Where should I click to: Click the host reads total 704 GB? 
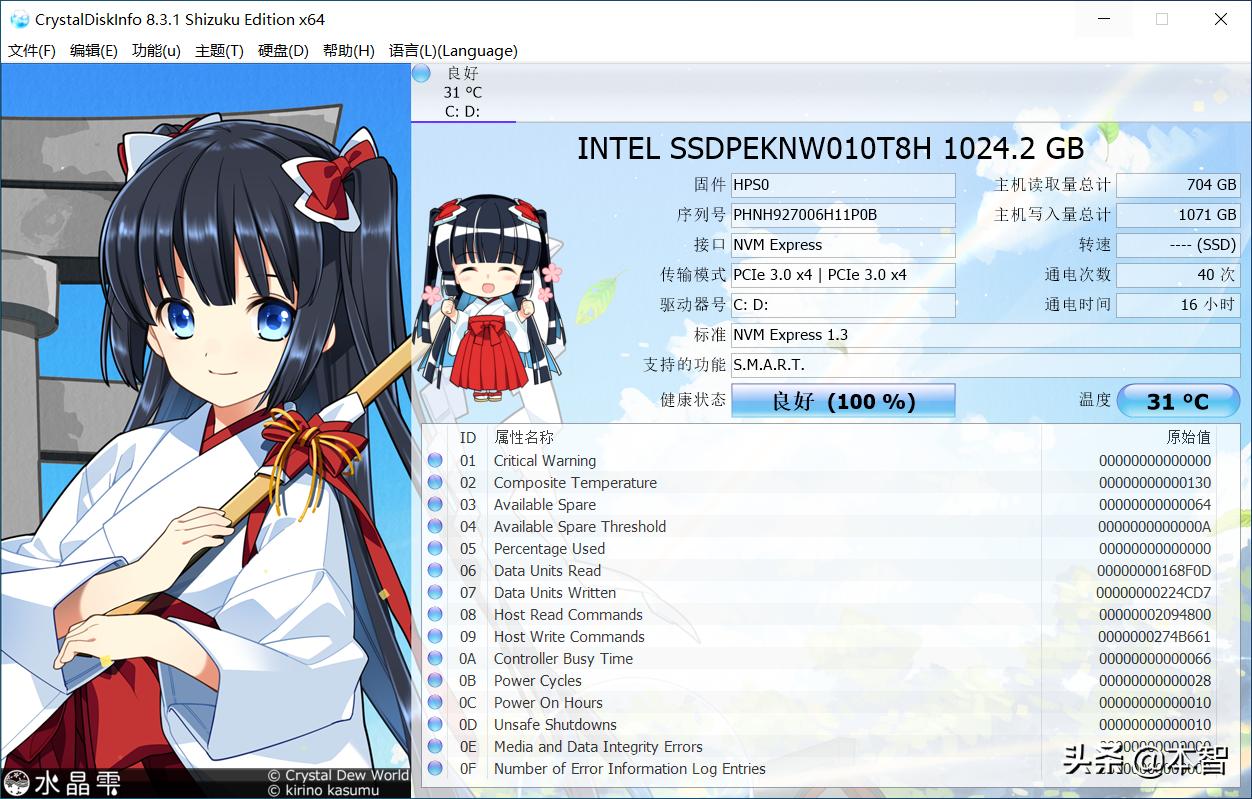click(x=1178, y=185)
